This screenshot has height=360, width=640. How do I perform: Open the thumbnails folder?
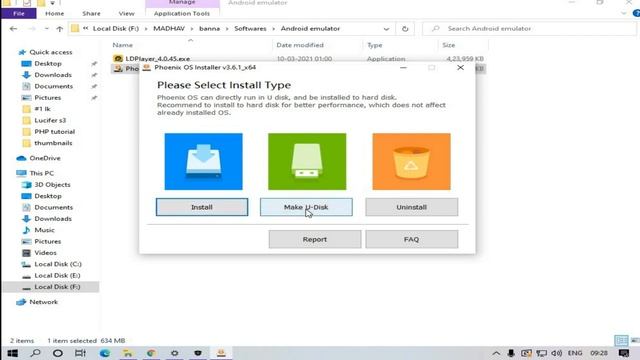(53, 143)
